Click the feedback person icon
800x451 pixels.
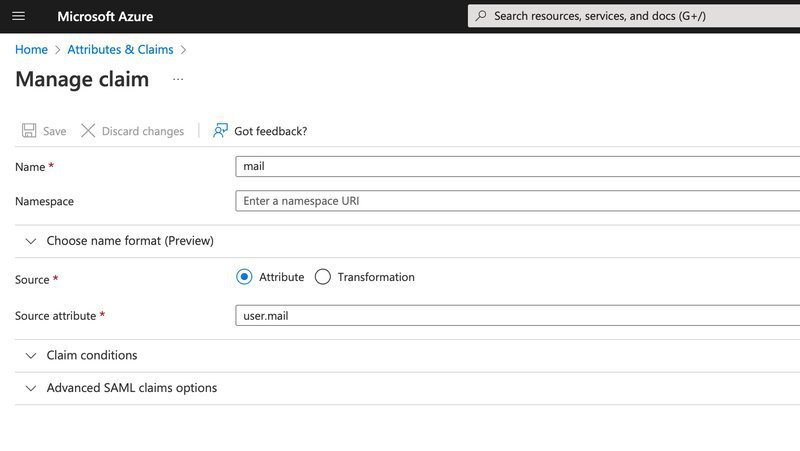220,131
